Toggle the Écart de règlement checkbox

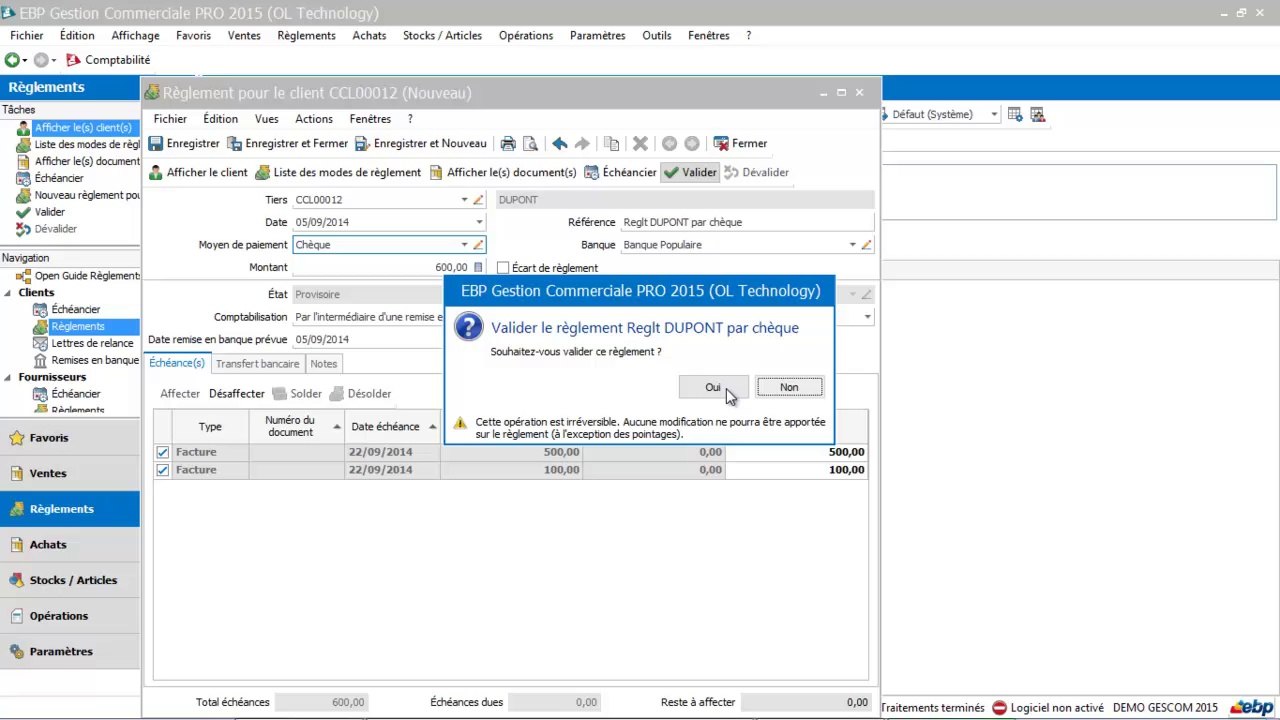pyautogui.click(x=503, y=268)
